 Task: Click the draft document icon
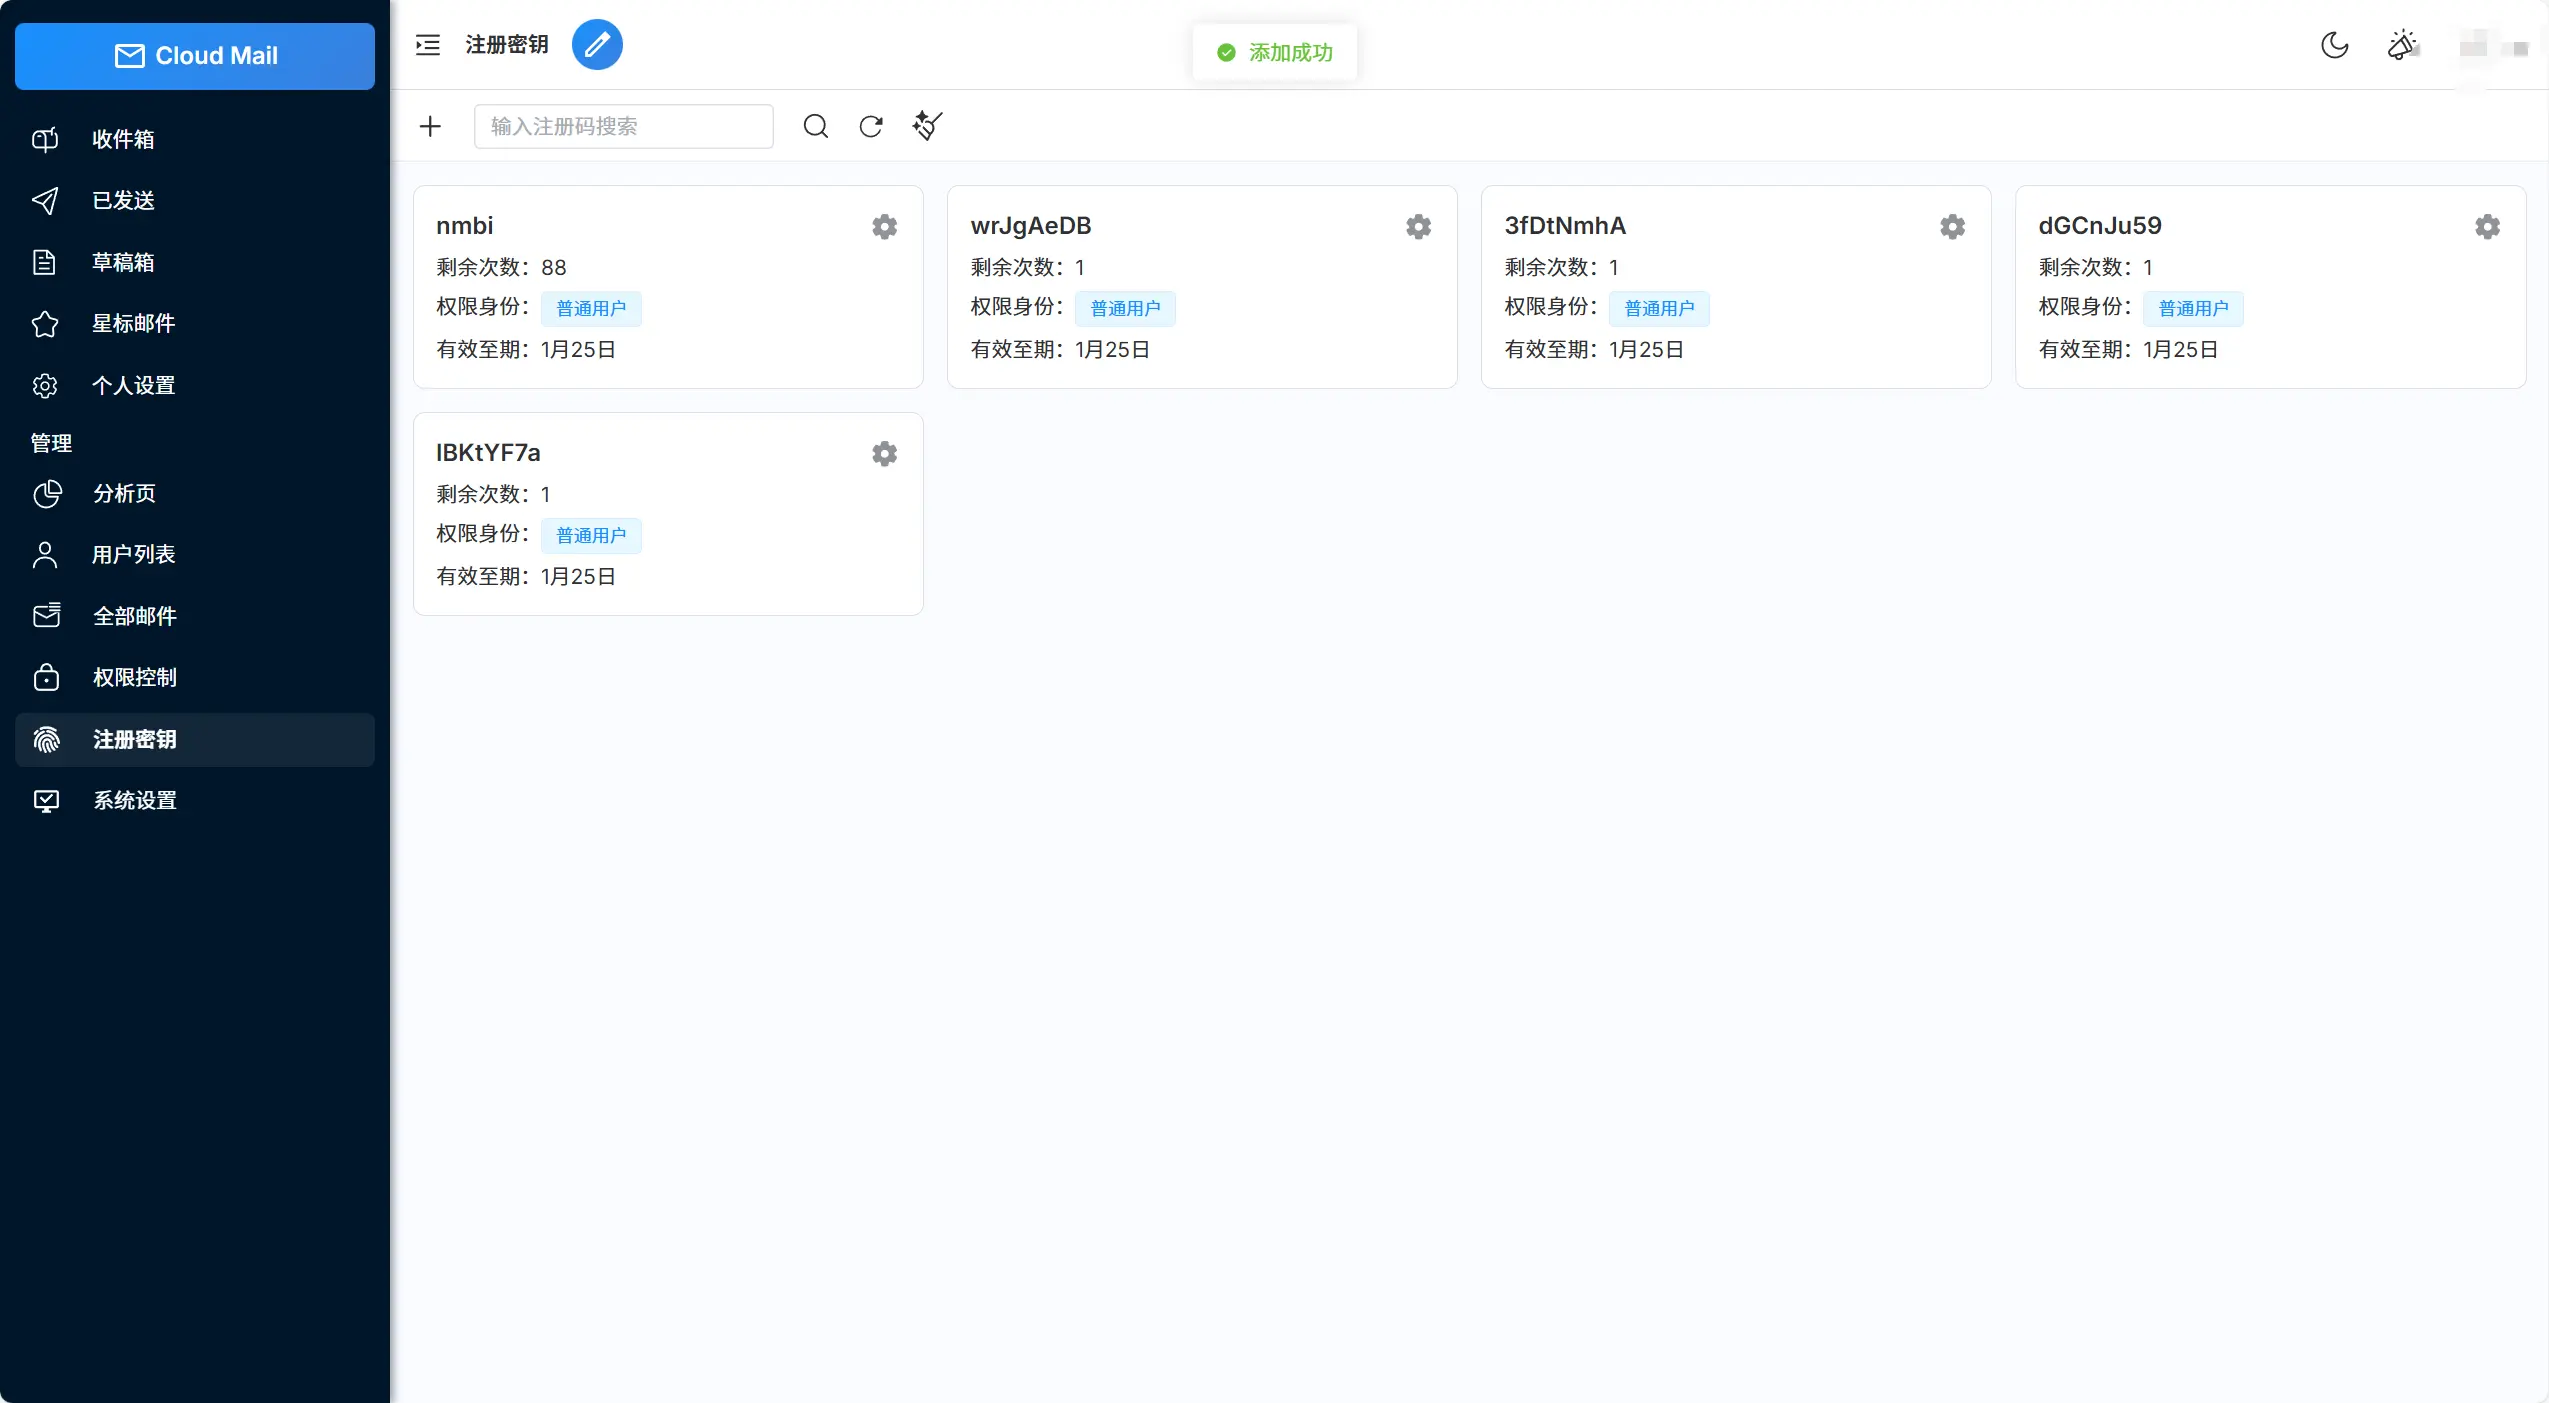coord(45,262)
